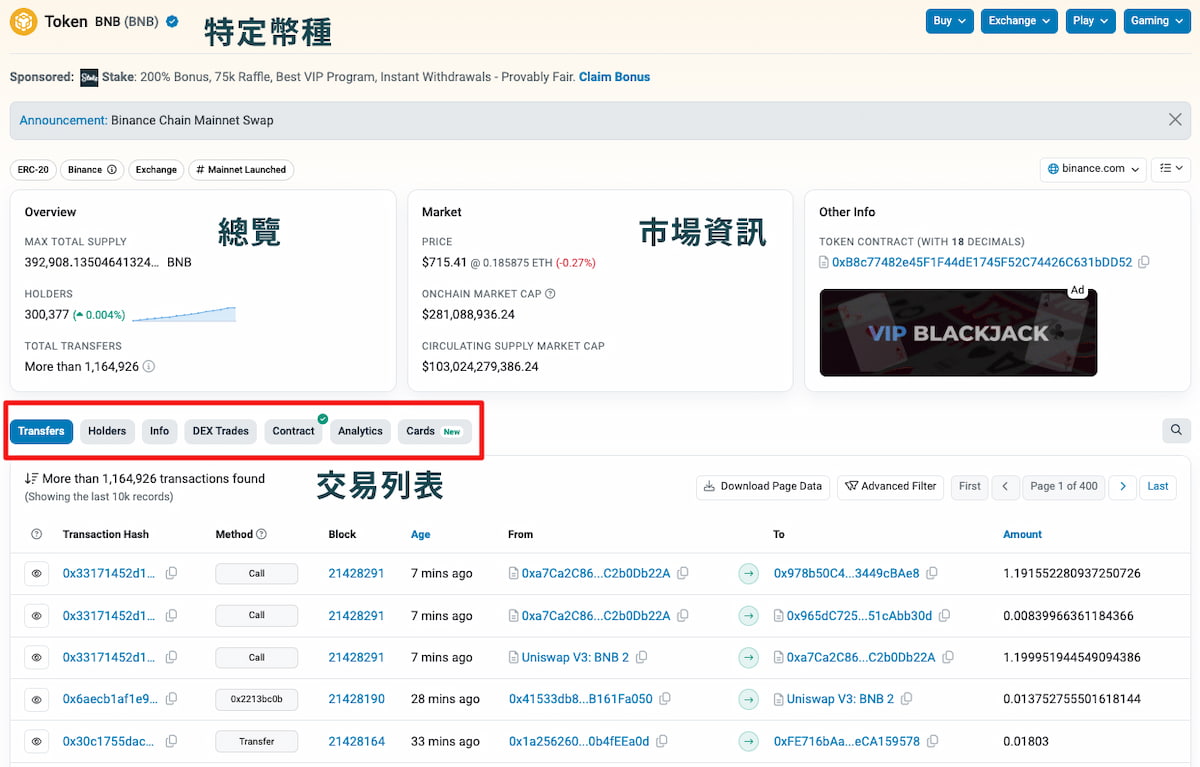Image resolution: width=1200 pixels, height=767 pixels.
Task: Open the Contract tab
Action: [x=293, y=431]
